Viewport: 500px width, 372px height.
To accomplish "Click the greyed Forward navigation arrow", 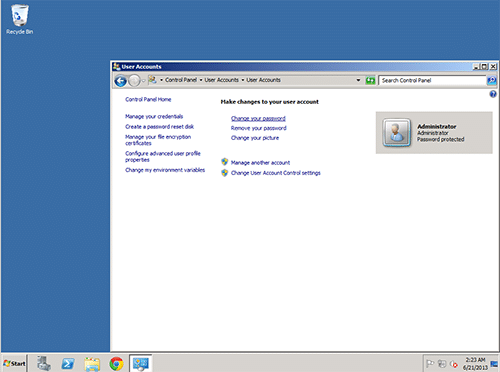I will point(134,81).
